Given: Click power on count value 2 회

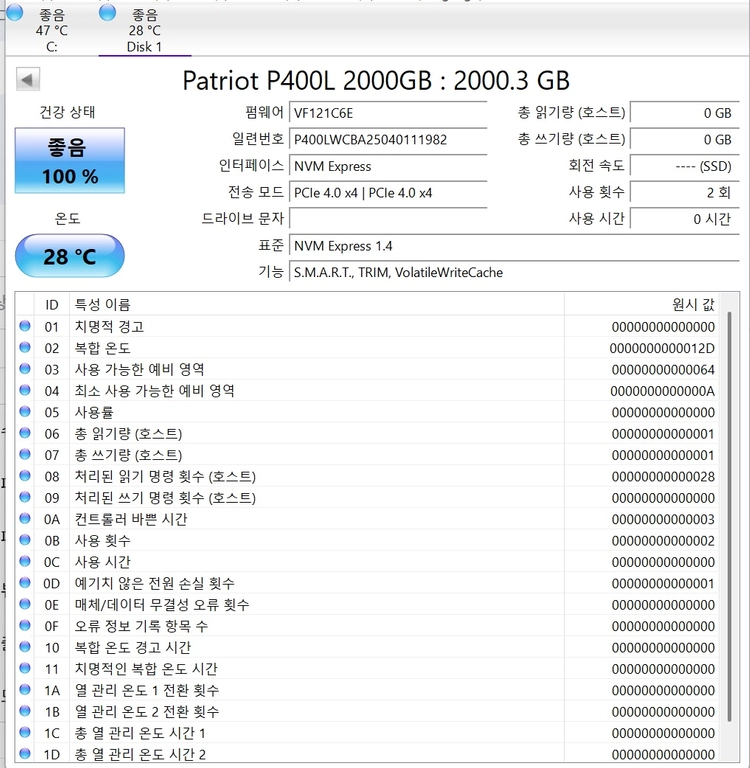Looking at the screenshot, I should 684,192.
